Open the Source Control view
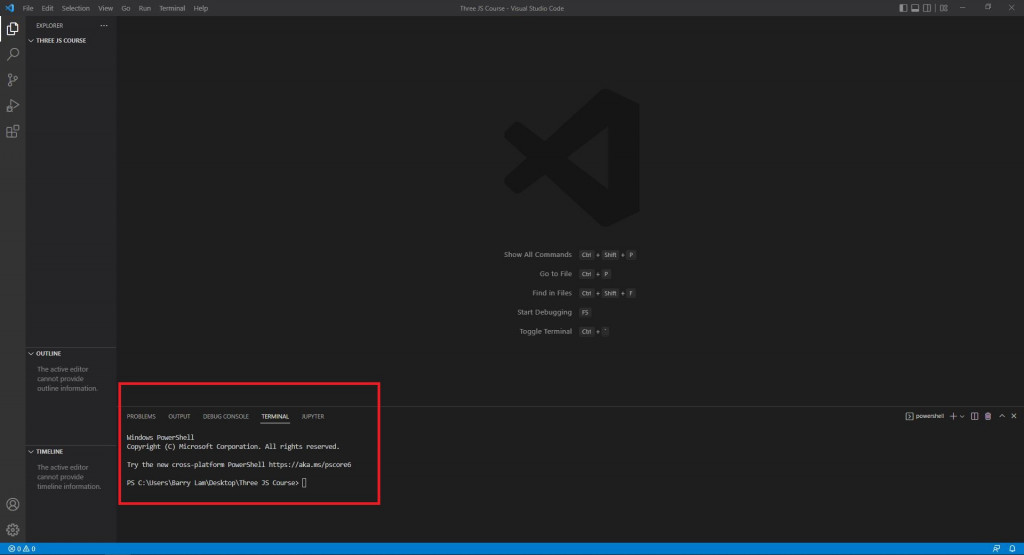The width and height of the screenshot is (1024, 555). tap(12, 80)
